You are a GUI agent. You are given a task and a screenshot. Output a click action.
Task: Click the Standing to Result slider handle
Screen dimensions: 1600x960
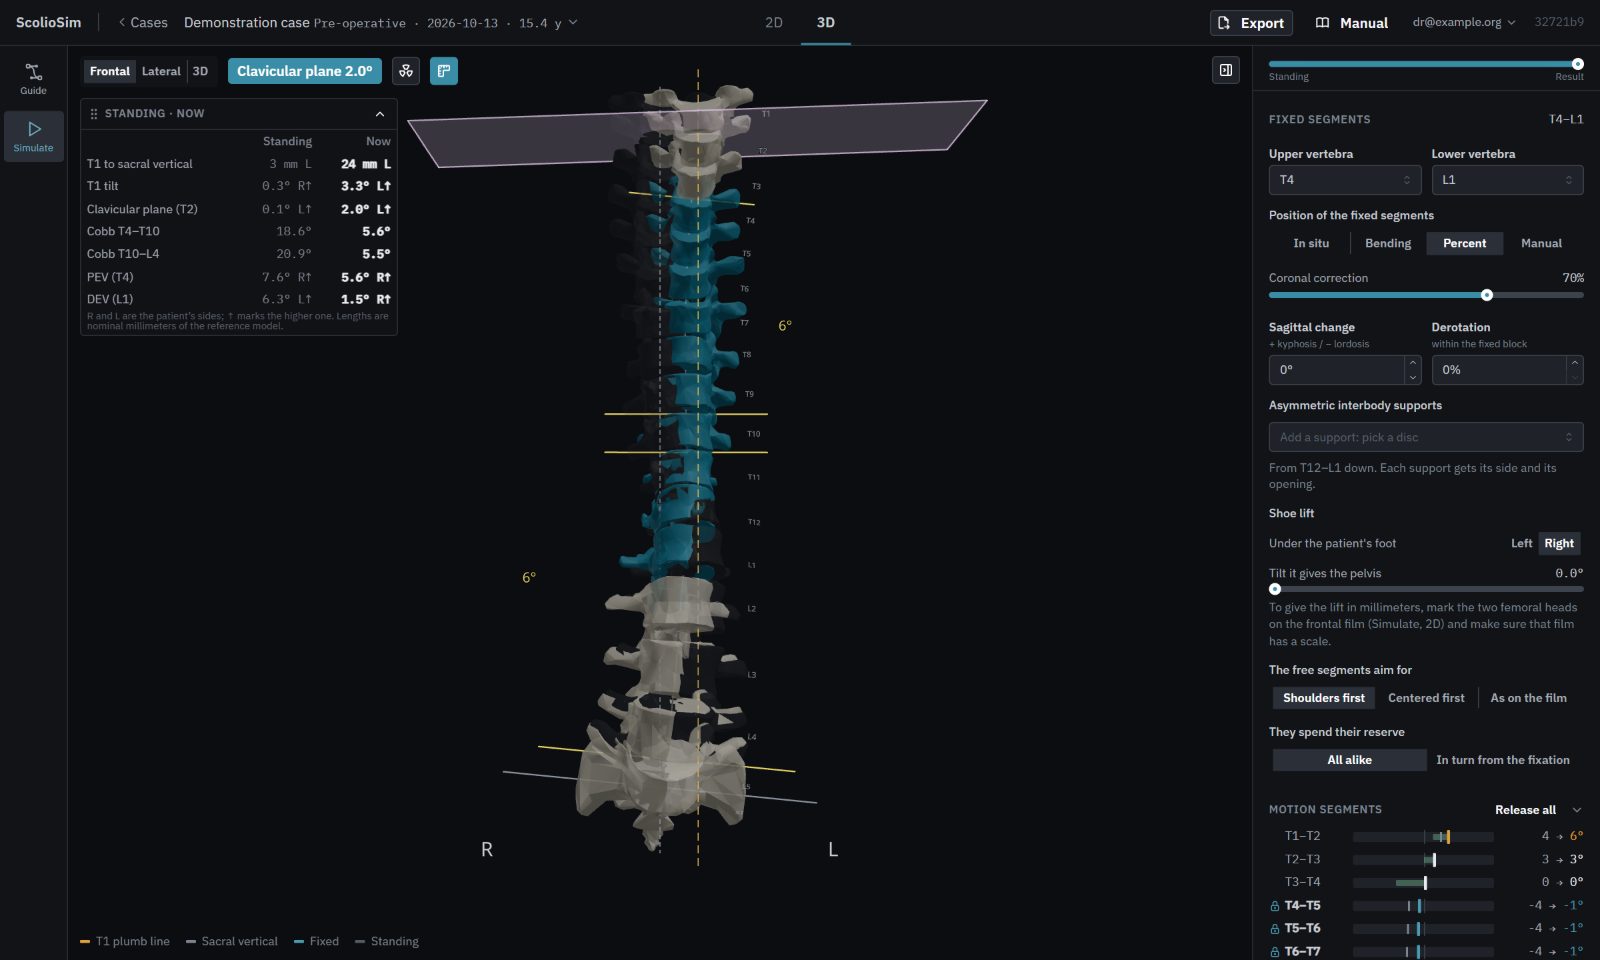click(x=1577, y=64)
